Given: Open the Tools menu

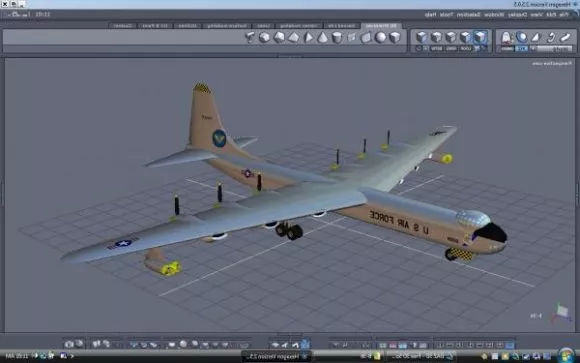Looking at the screenshot, I should [x=446, y=15].
